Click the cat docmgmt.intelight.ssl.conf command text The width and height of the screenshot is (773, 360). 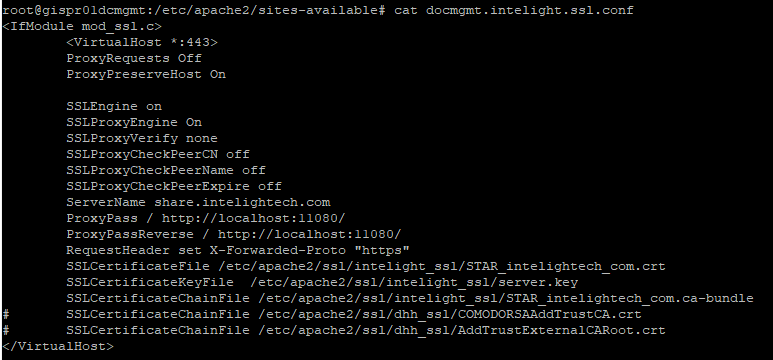pyautogui.click(x=514, y=10)
